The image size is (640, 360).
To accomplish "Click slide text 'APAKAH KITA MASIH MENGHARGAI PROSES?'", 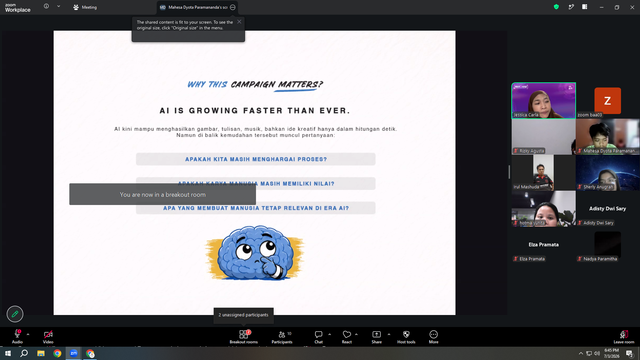I will [256, 159].
